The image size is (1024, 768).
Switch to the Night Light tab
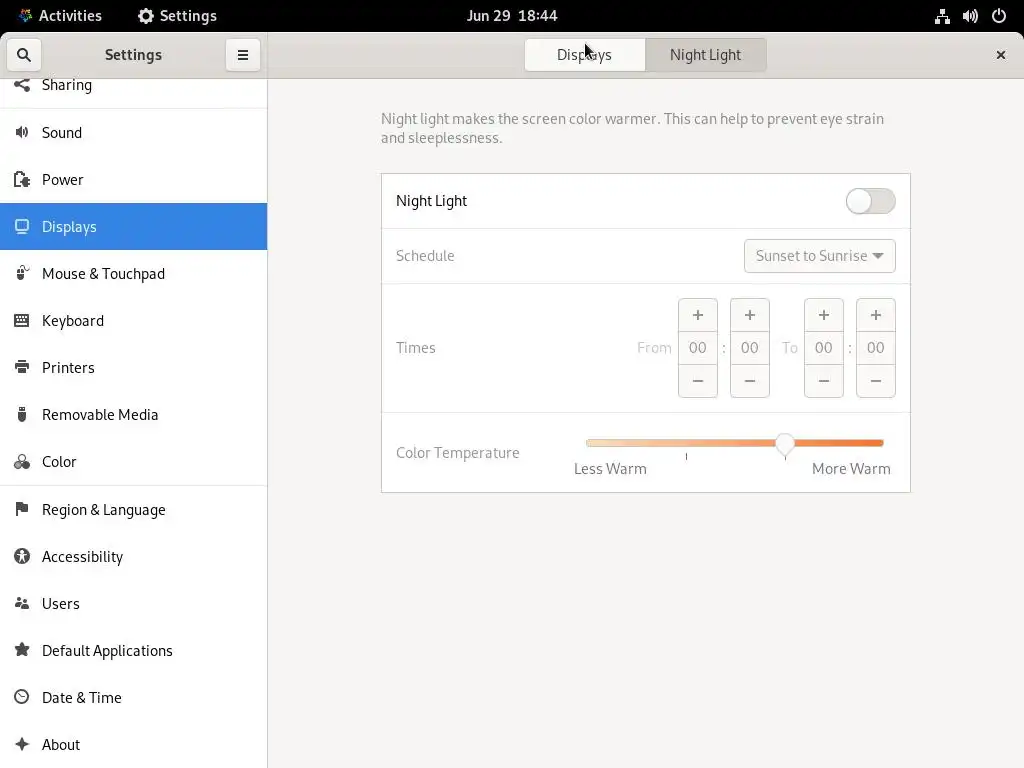tap(705, 55)
